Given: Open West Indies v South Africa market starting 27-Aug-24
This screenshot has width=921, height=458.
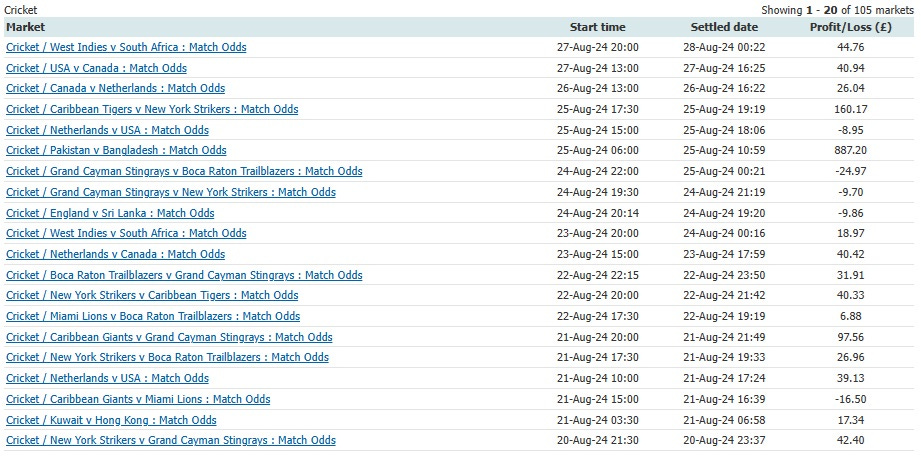Looking at the screenshot, I should click(126, 47).
